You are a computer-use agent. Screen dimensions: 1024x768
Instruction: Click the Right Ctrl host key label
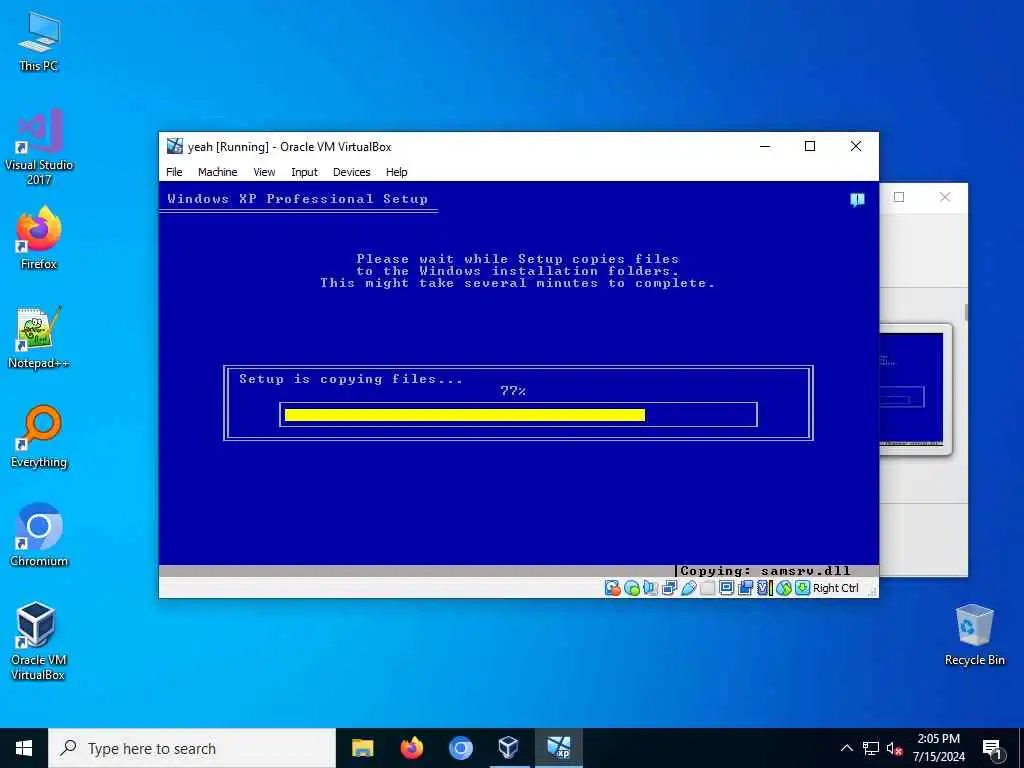pos(835,588)
